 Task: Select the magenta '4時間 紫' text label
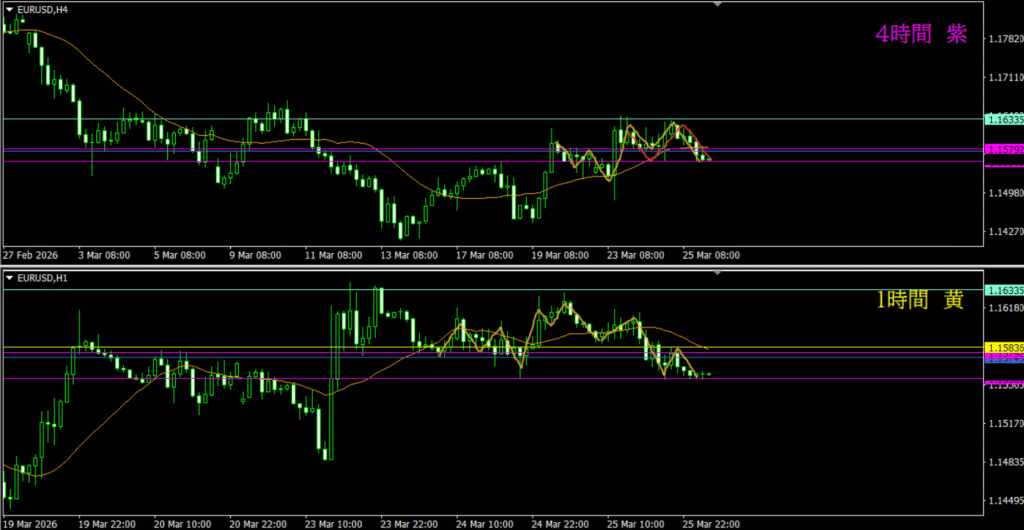click(x=920, y=34)
